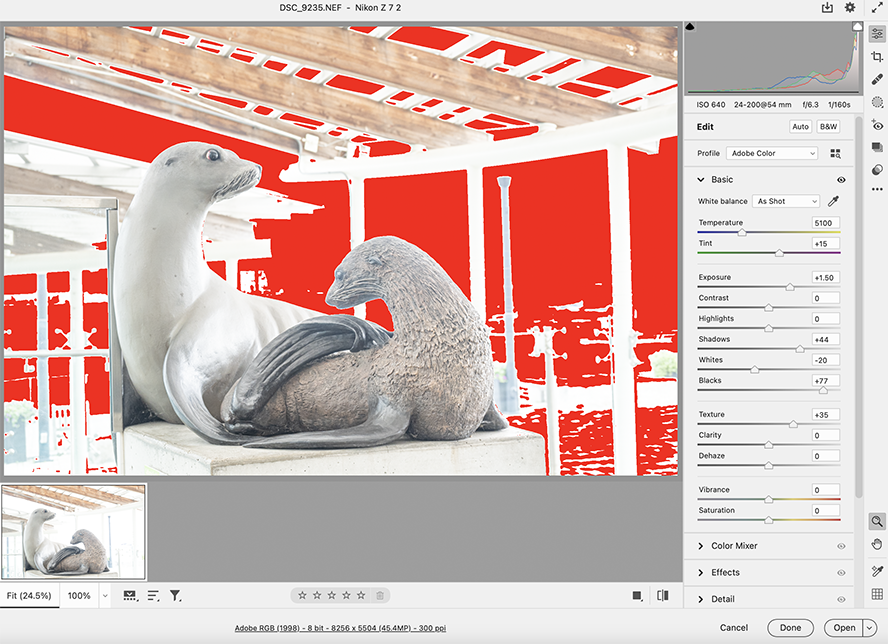Toggle visibility of Basic panel edits
The width and height of the screenshot is (888, 644).
(841, 180)
